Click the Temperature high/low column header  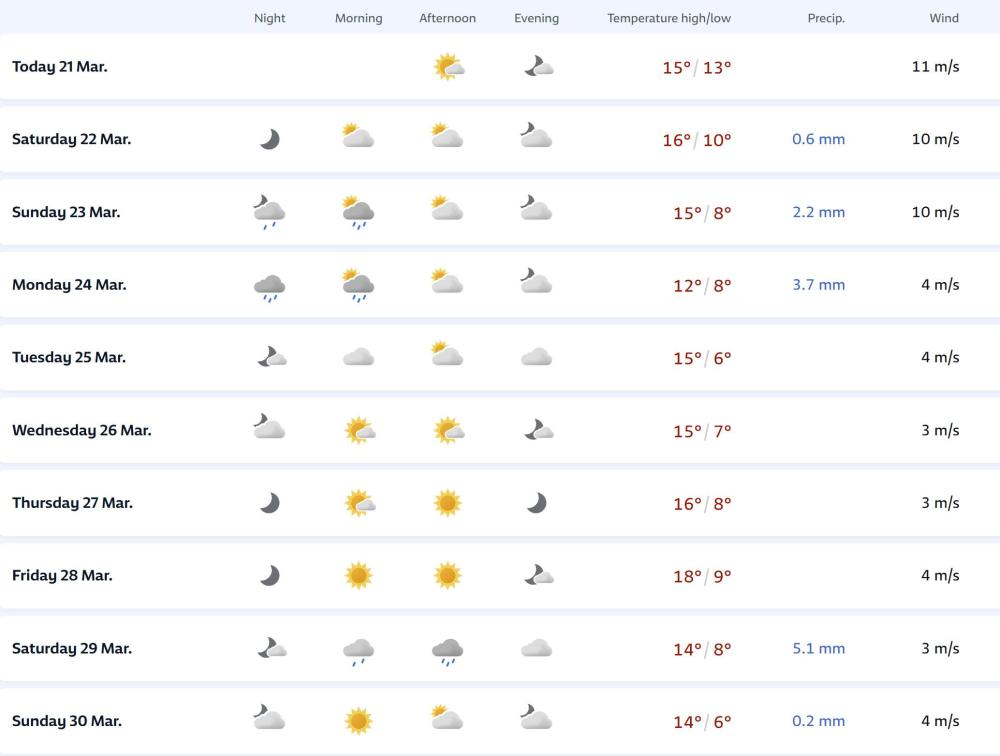tap(669, 18)
